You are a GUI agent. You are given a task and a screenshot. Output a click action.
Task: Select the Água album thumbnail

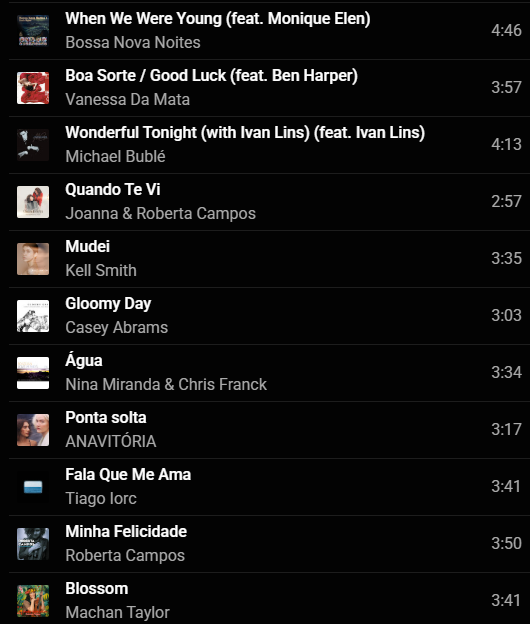click(x=33, y=372)
